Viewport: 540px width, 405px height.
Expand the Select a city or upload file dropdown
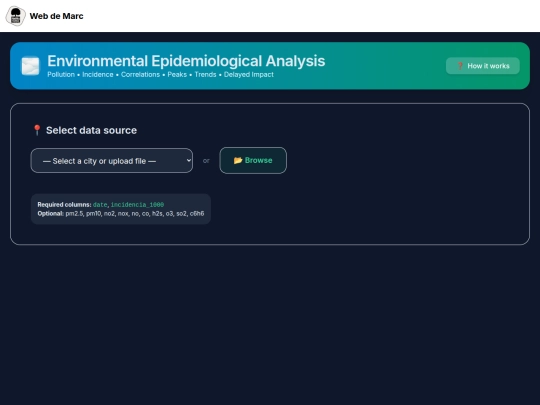pyautogui.click(x=112, y=160)
